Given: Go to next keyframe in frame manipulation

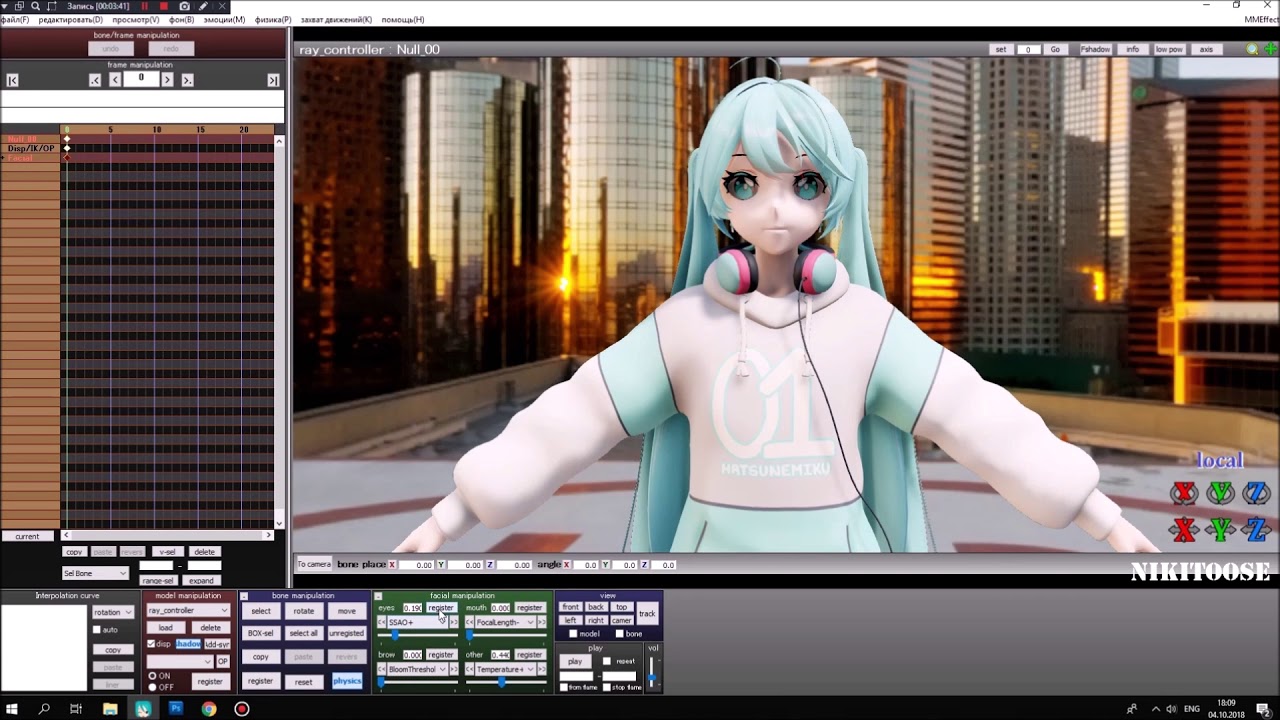Looking at the screenshot, I should coord(187,80).
